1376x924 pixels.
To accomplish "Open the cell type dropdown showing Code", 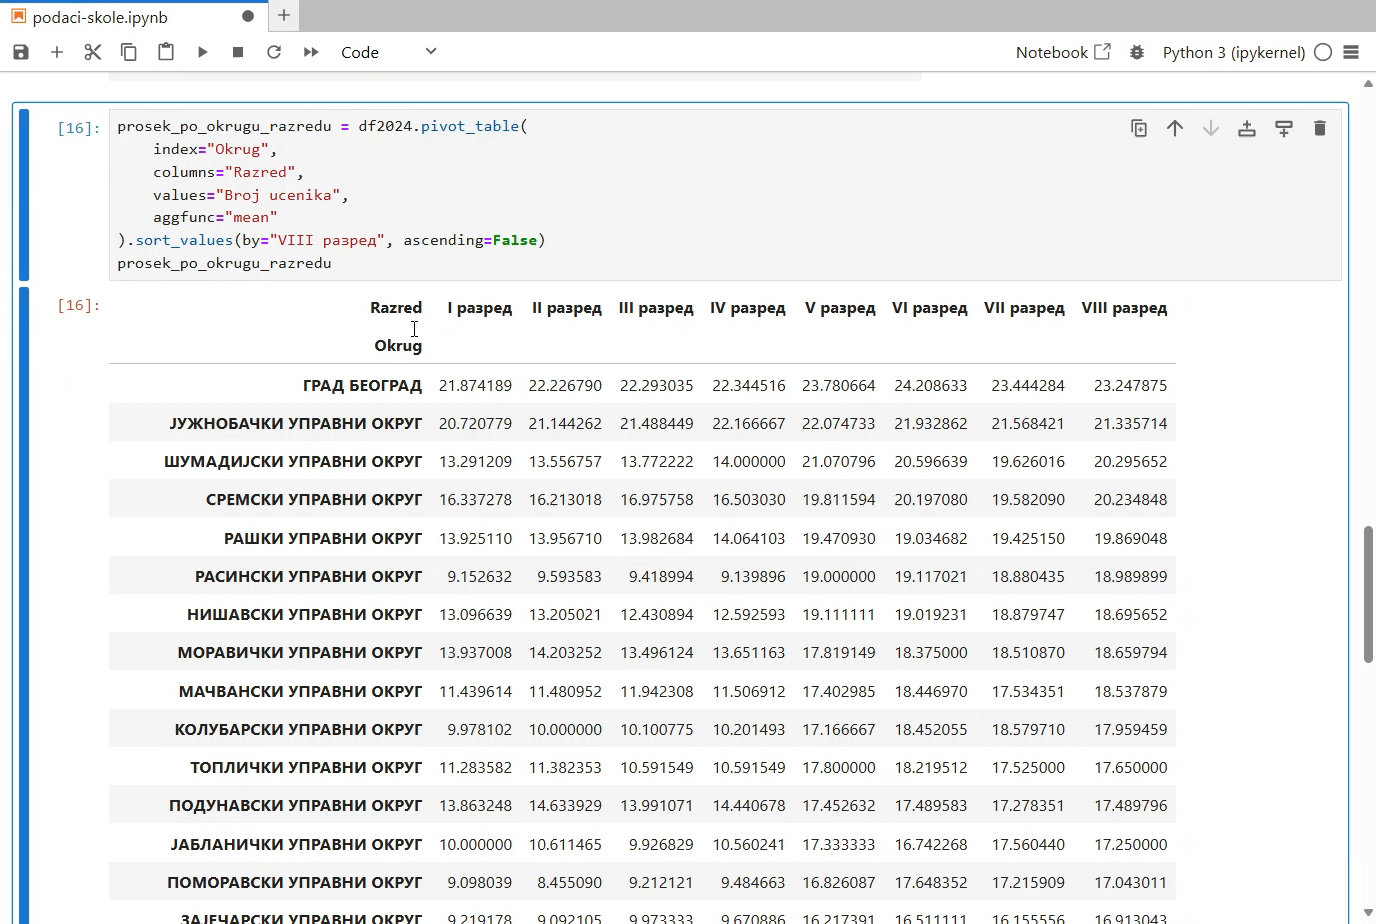I will (x=389, y=52).
